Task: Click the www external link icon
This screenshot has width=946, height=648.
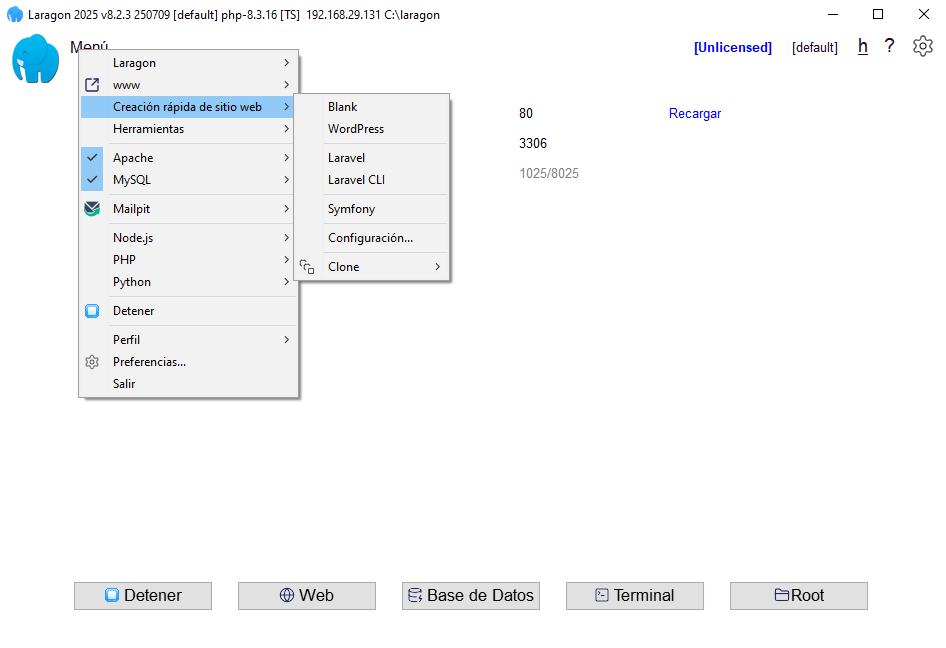Action: click(x=92, y=85)
